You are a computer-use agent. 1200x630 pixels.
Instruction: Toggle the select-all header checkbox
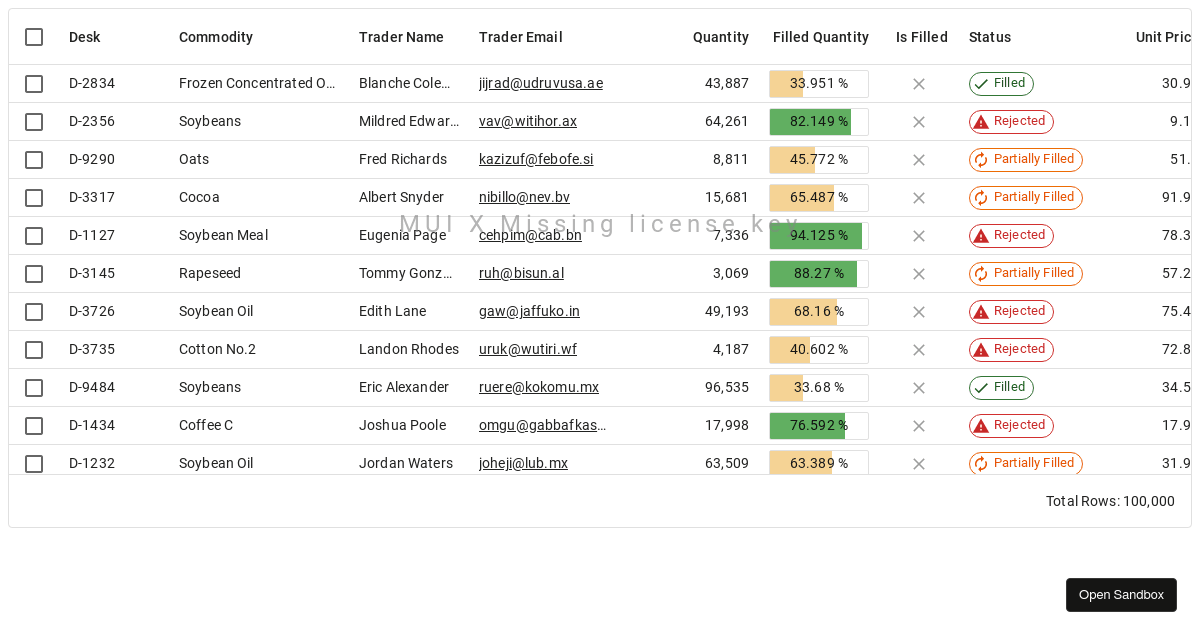34,37
